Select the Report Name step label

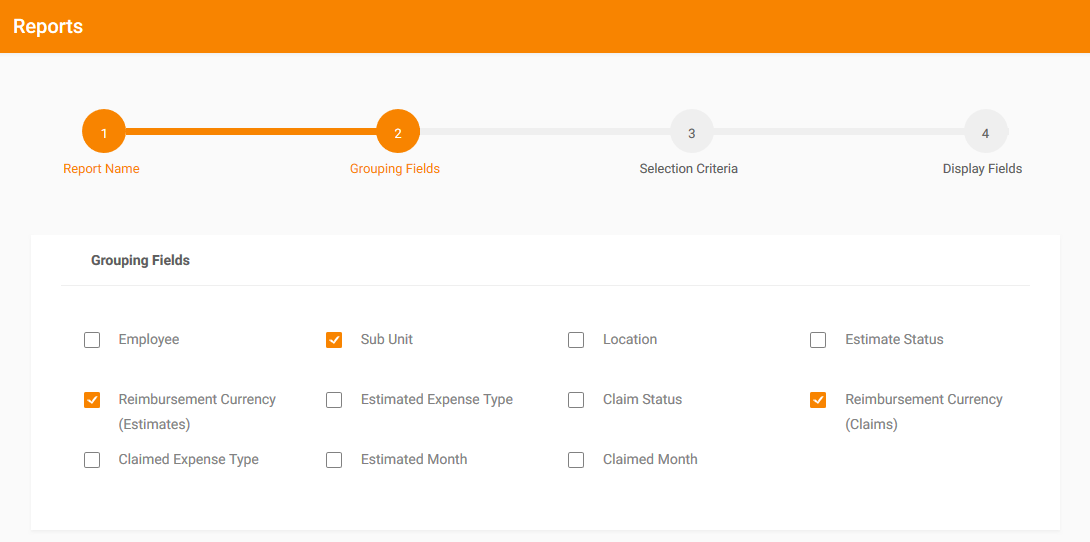click(101, 169)
